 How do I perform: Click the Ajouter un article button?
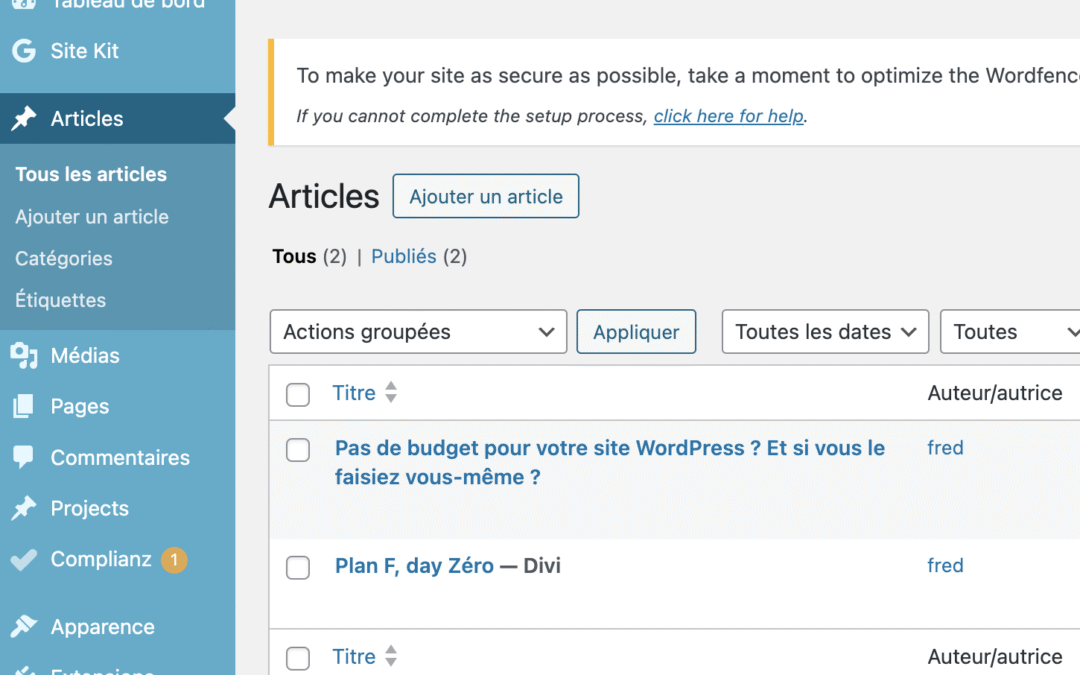tap(486, 196)
